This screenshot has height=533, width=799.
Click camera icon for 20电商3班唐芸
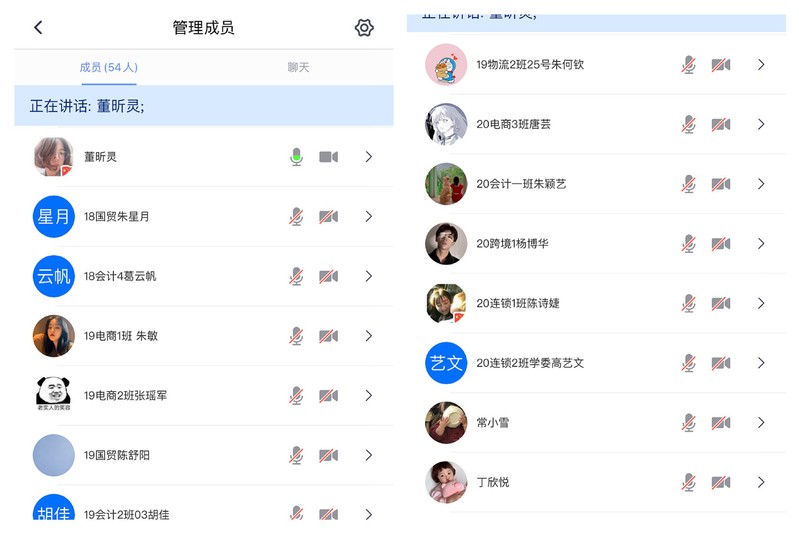[721, 124]
